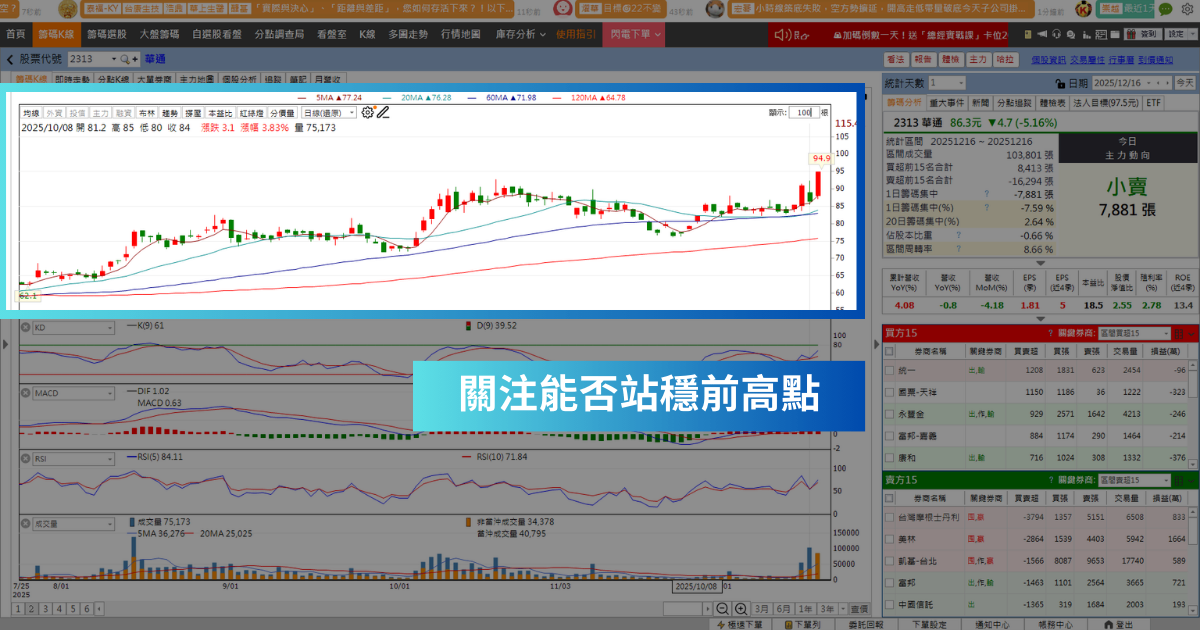Switch to 分點追蹤 tab in right panel

[x=1013, y=102]
